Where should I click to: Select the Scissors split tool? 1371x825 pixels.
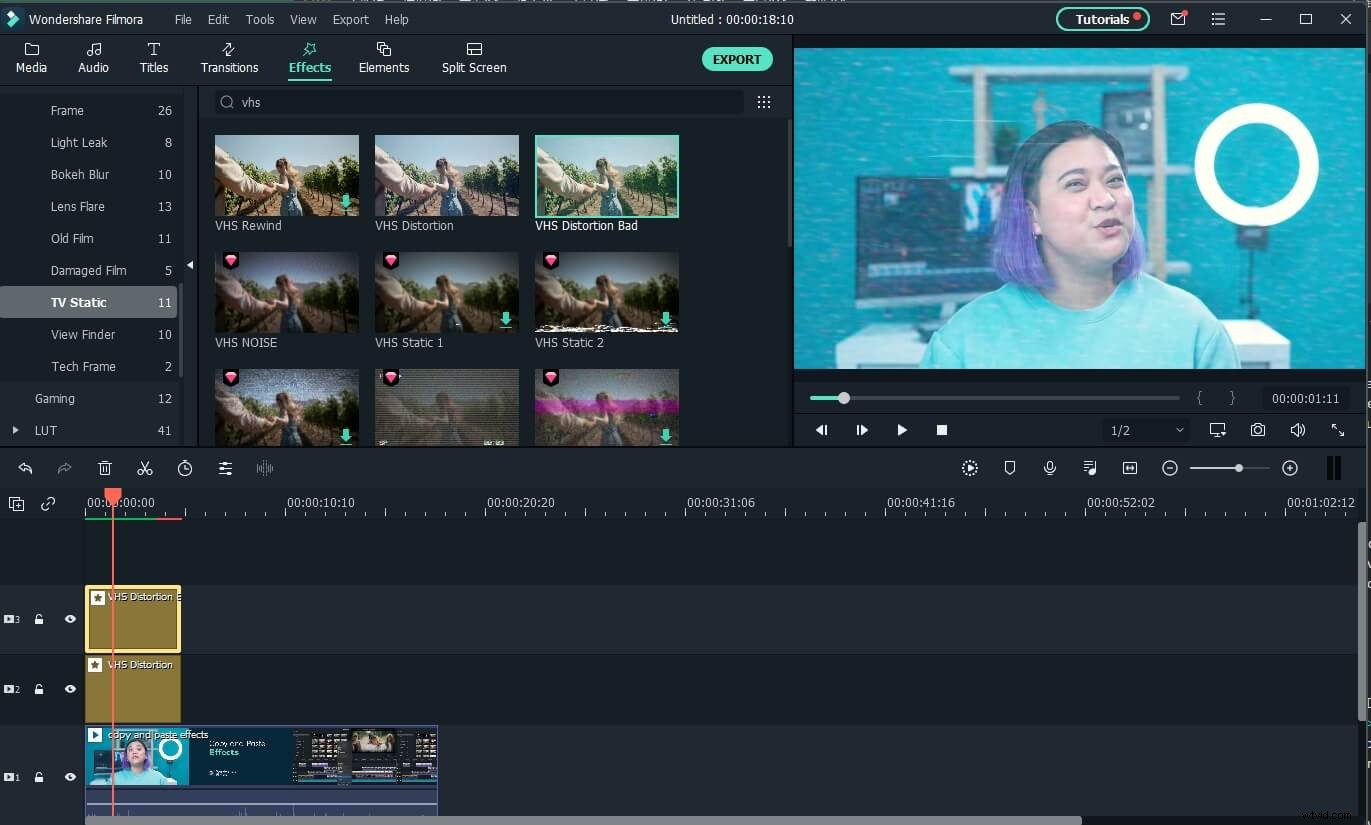[144, 467]
